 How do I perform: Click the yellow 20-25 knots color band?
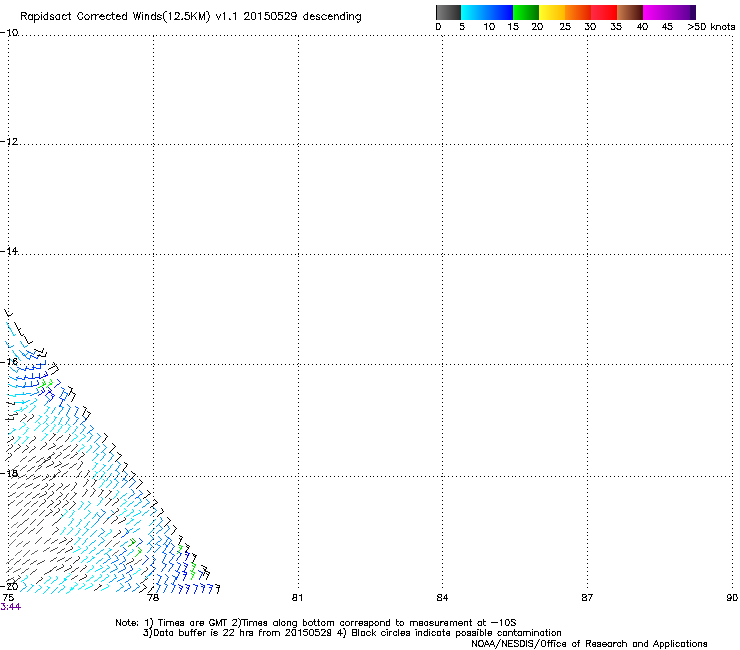point(552,12)
